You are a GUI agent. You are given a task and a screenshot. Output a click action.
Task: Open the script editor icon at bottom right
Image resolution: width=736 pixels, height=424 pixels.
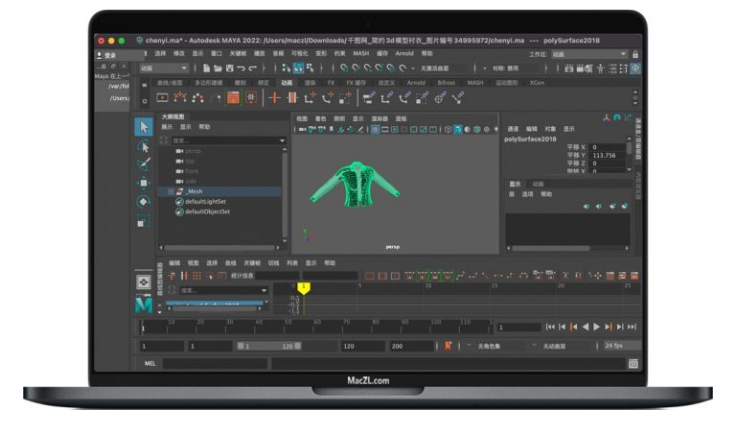tap(633, 364)
